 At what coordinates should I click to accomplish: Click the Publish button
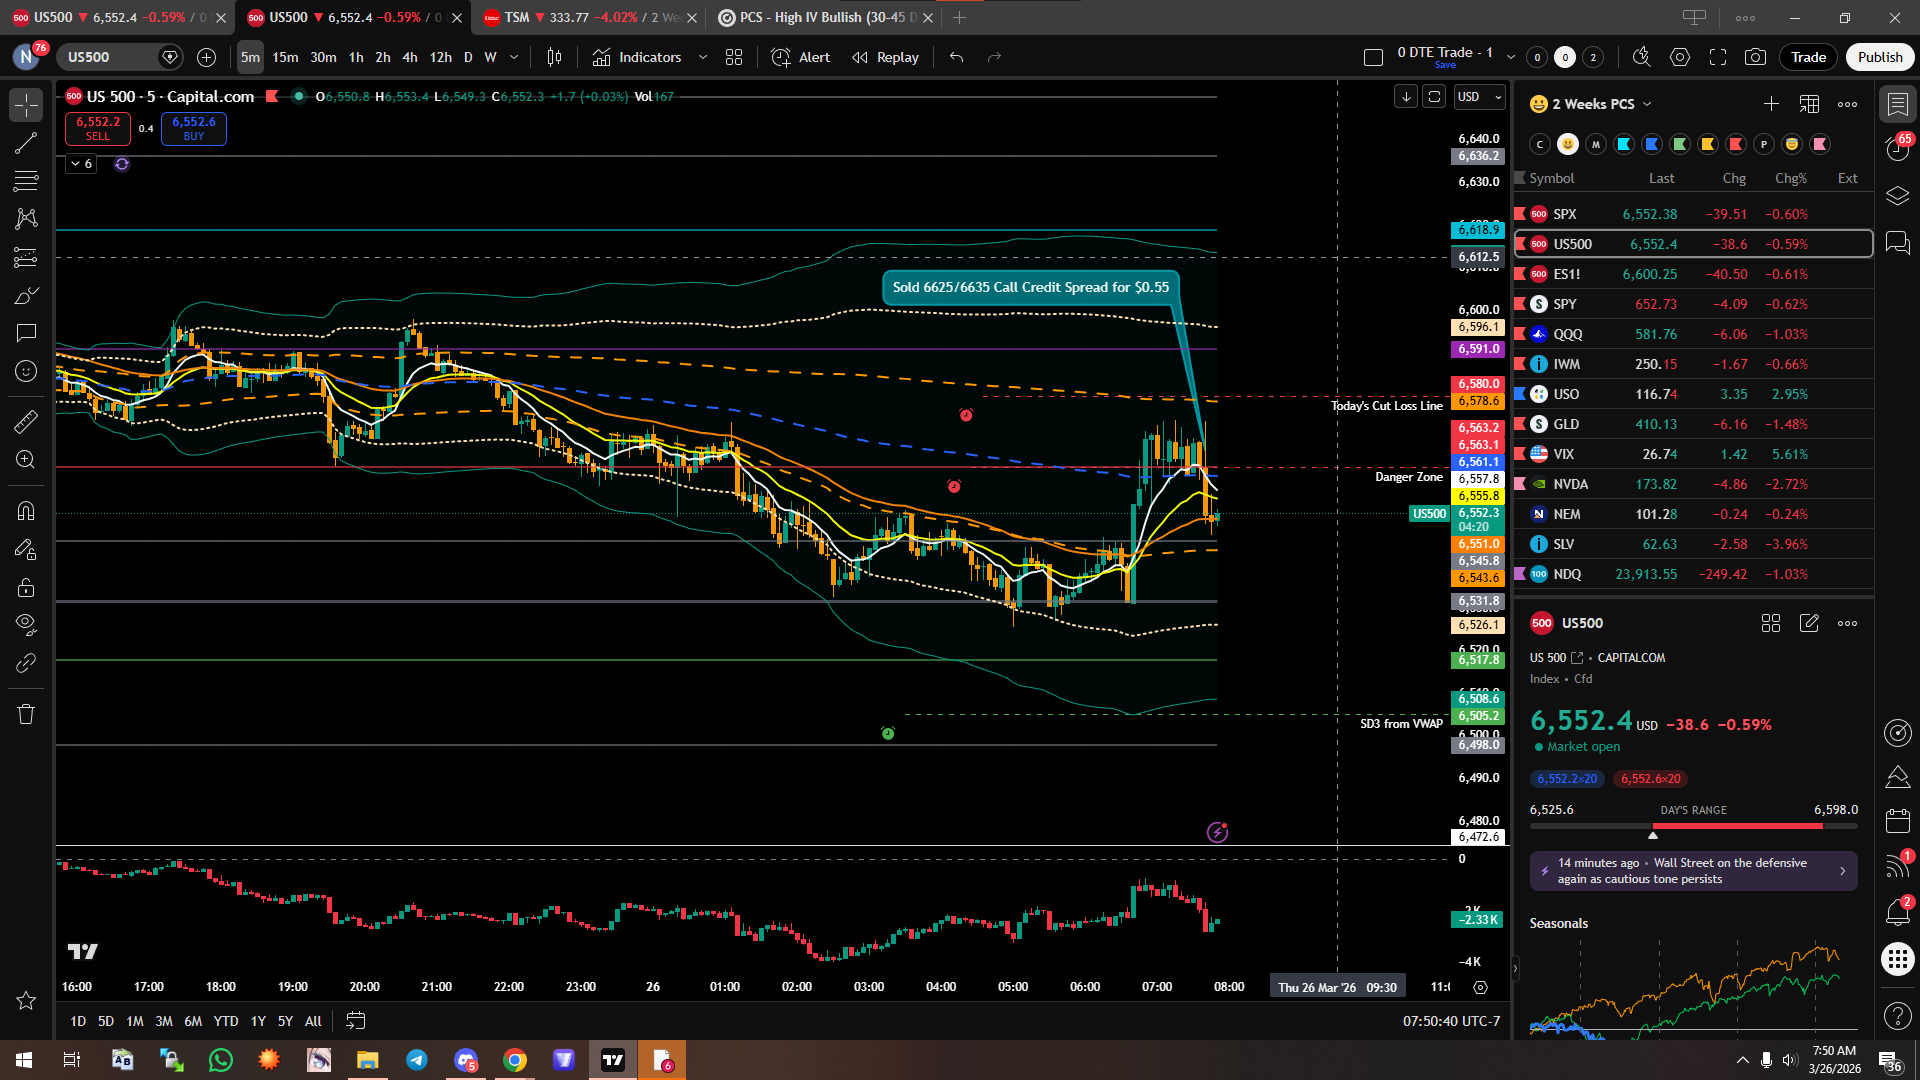click(x=1880, y=57)
